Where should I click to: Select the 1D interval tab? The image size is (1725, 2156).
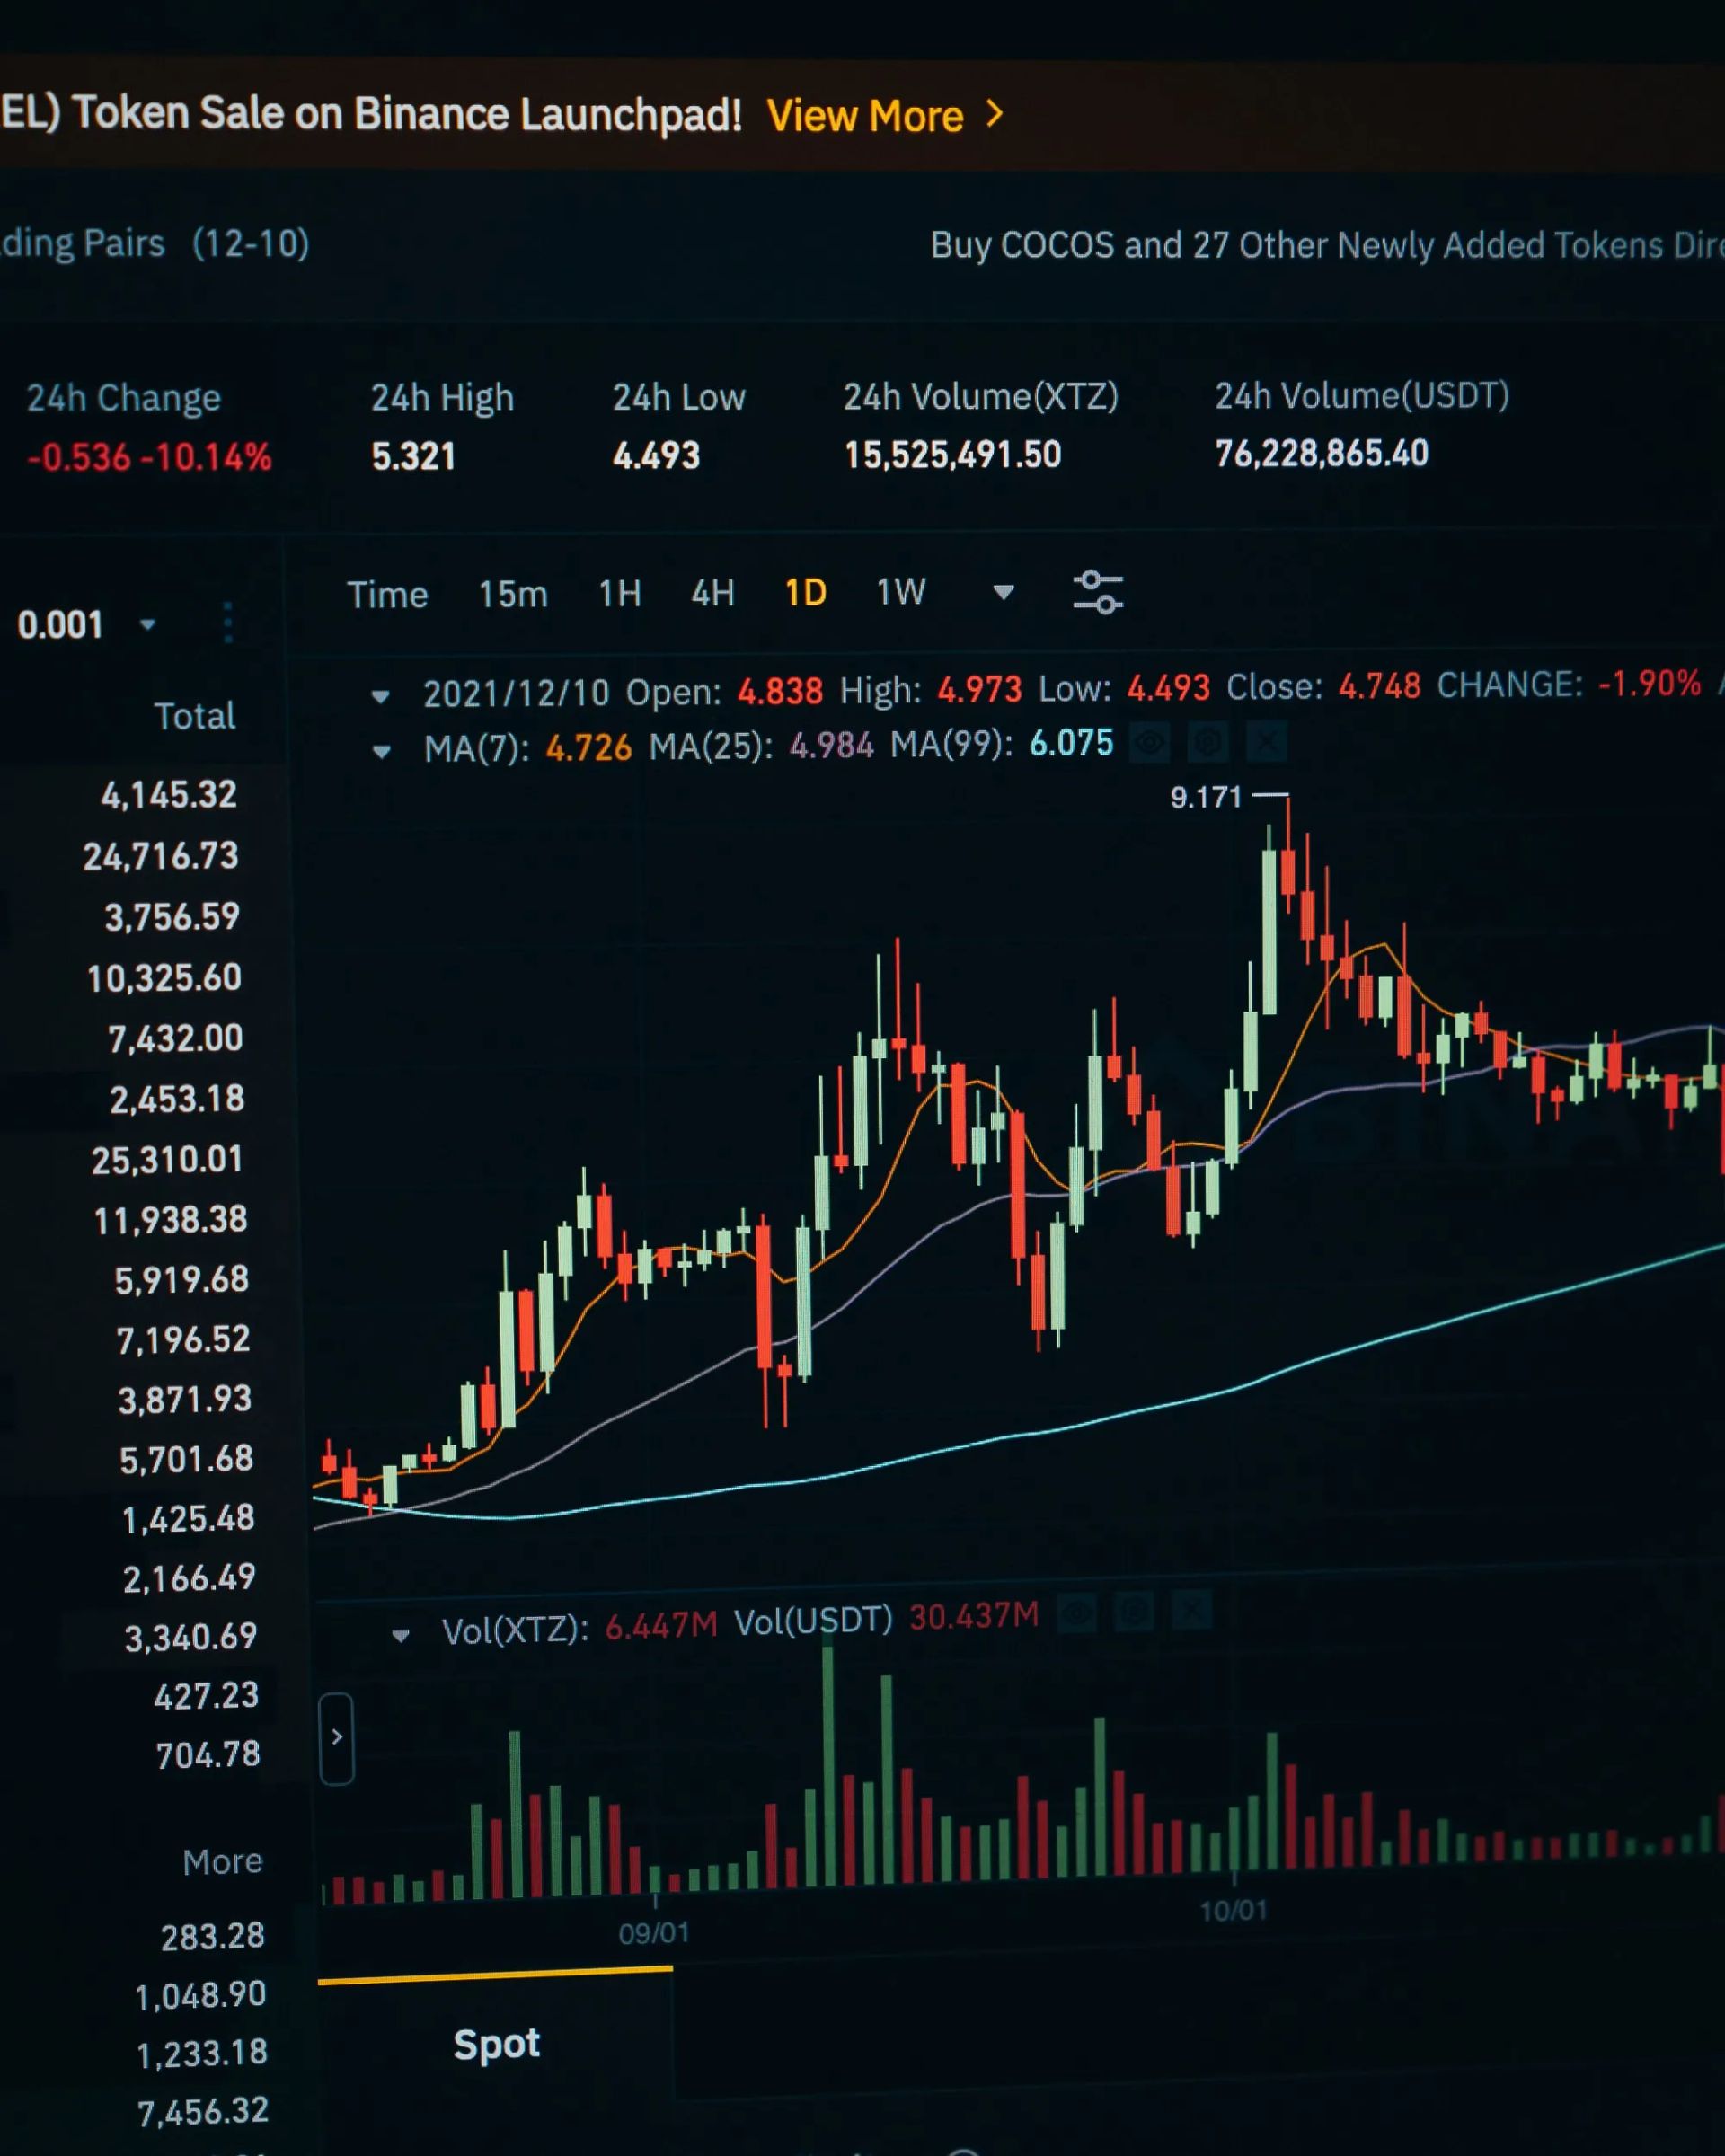pos(805,593)
